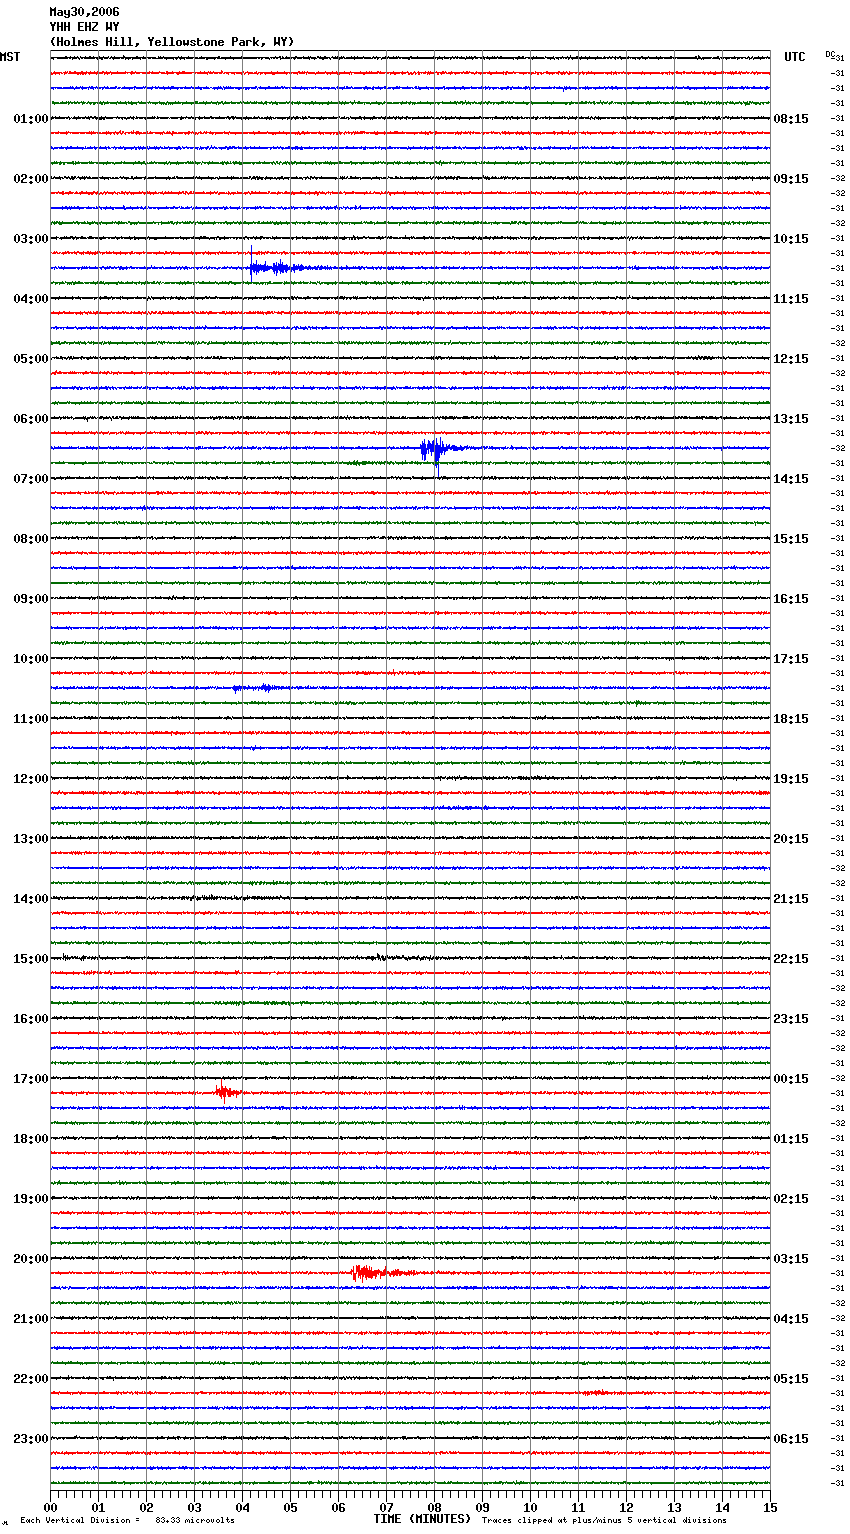Click the traces clipped footnote
This screenshot has height=1534, width=850.
(x=604, y=1521)
